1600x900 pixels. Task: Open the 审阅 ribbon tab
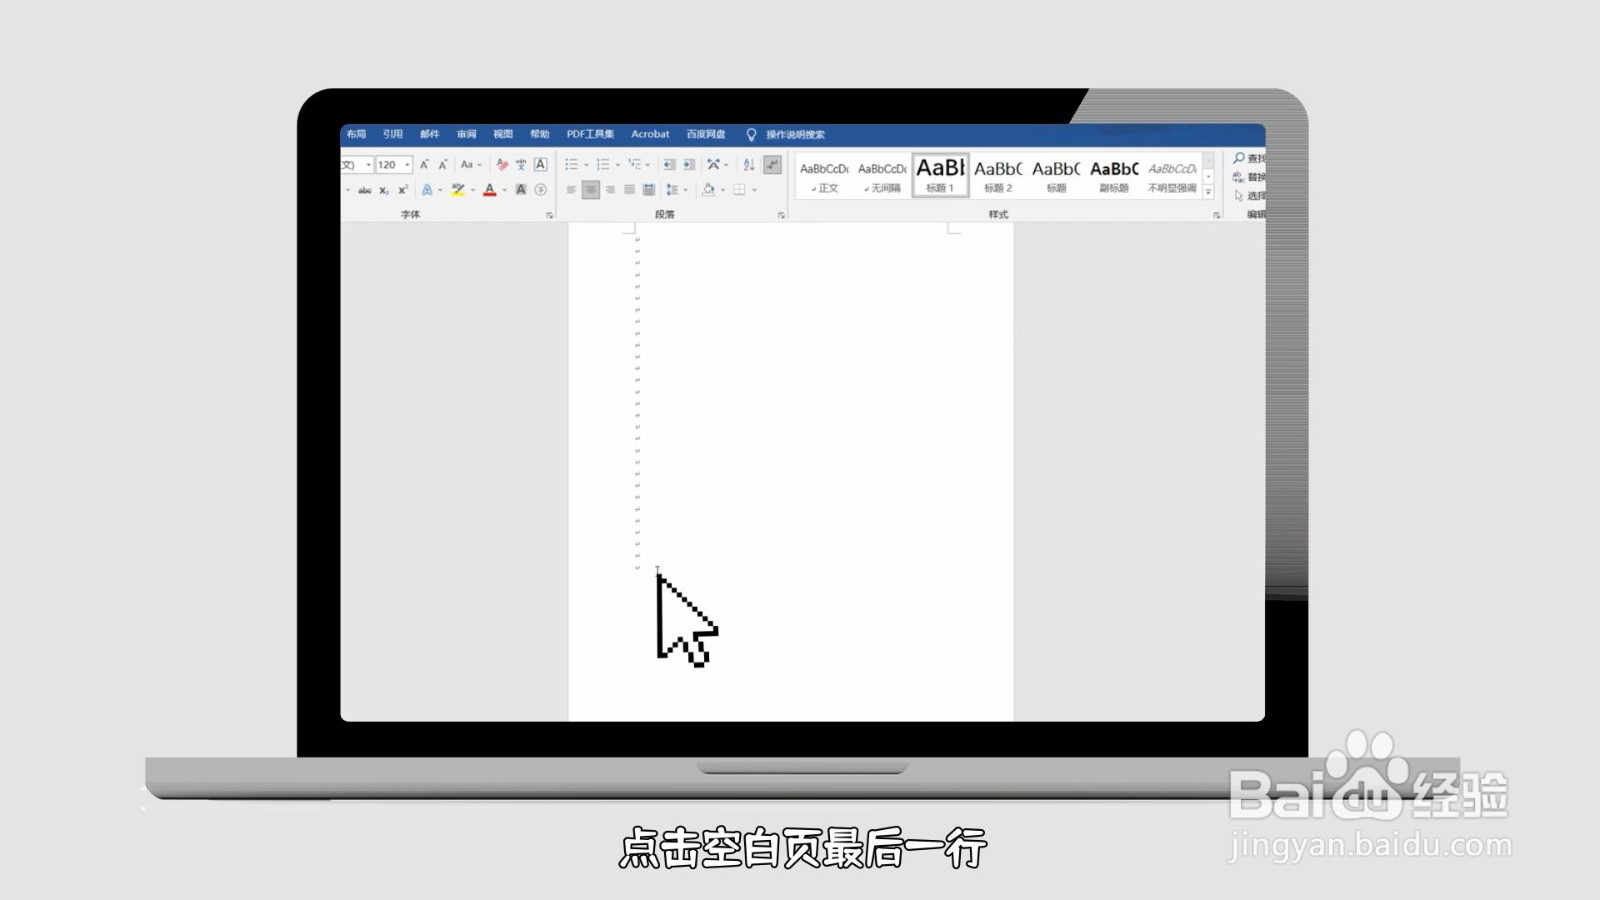pyautogui.click(x=467, y=134)
